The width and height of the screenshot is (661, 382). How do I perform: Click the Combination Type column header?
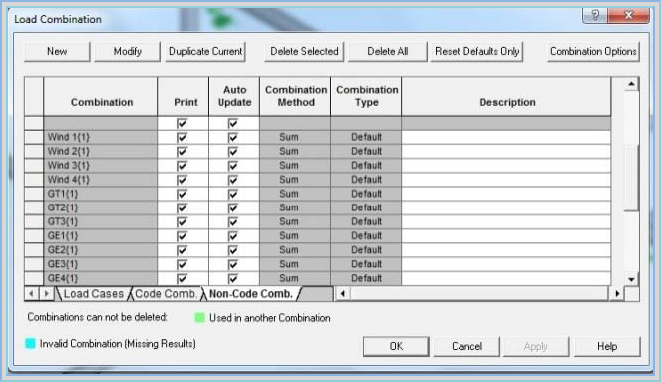[366, 97]
